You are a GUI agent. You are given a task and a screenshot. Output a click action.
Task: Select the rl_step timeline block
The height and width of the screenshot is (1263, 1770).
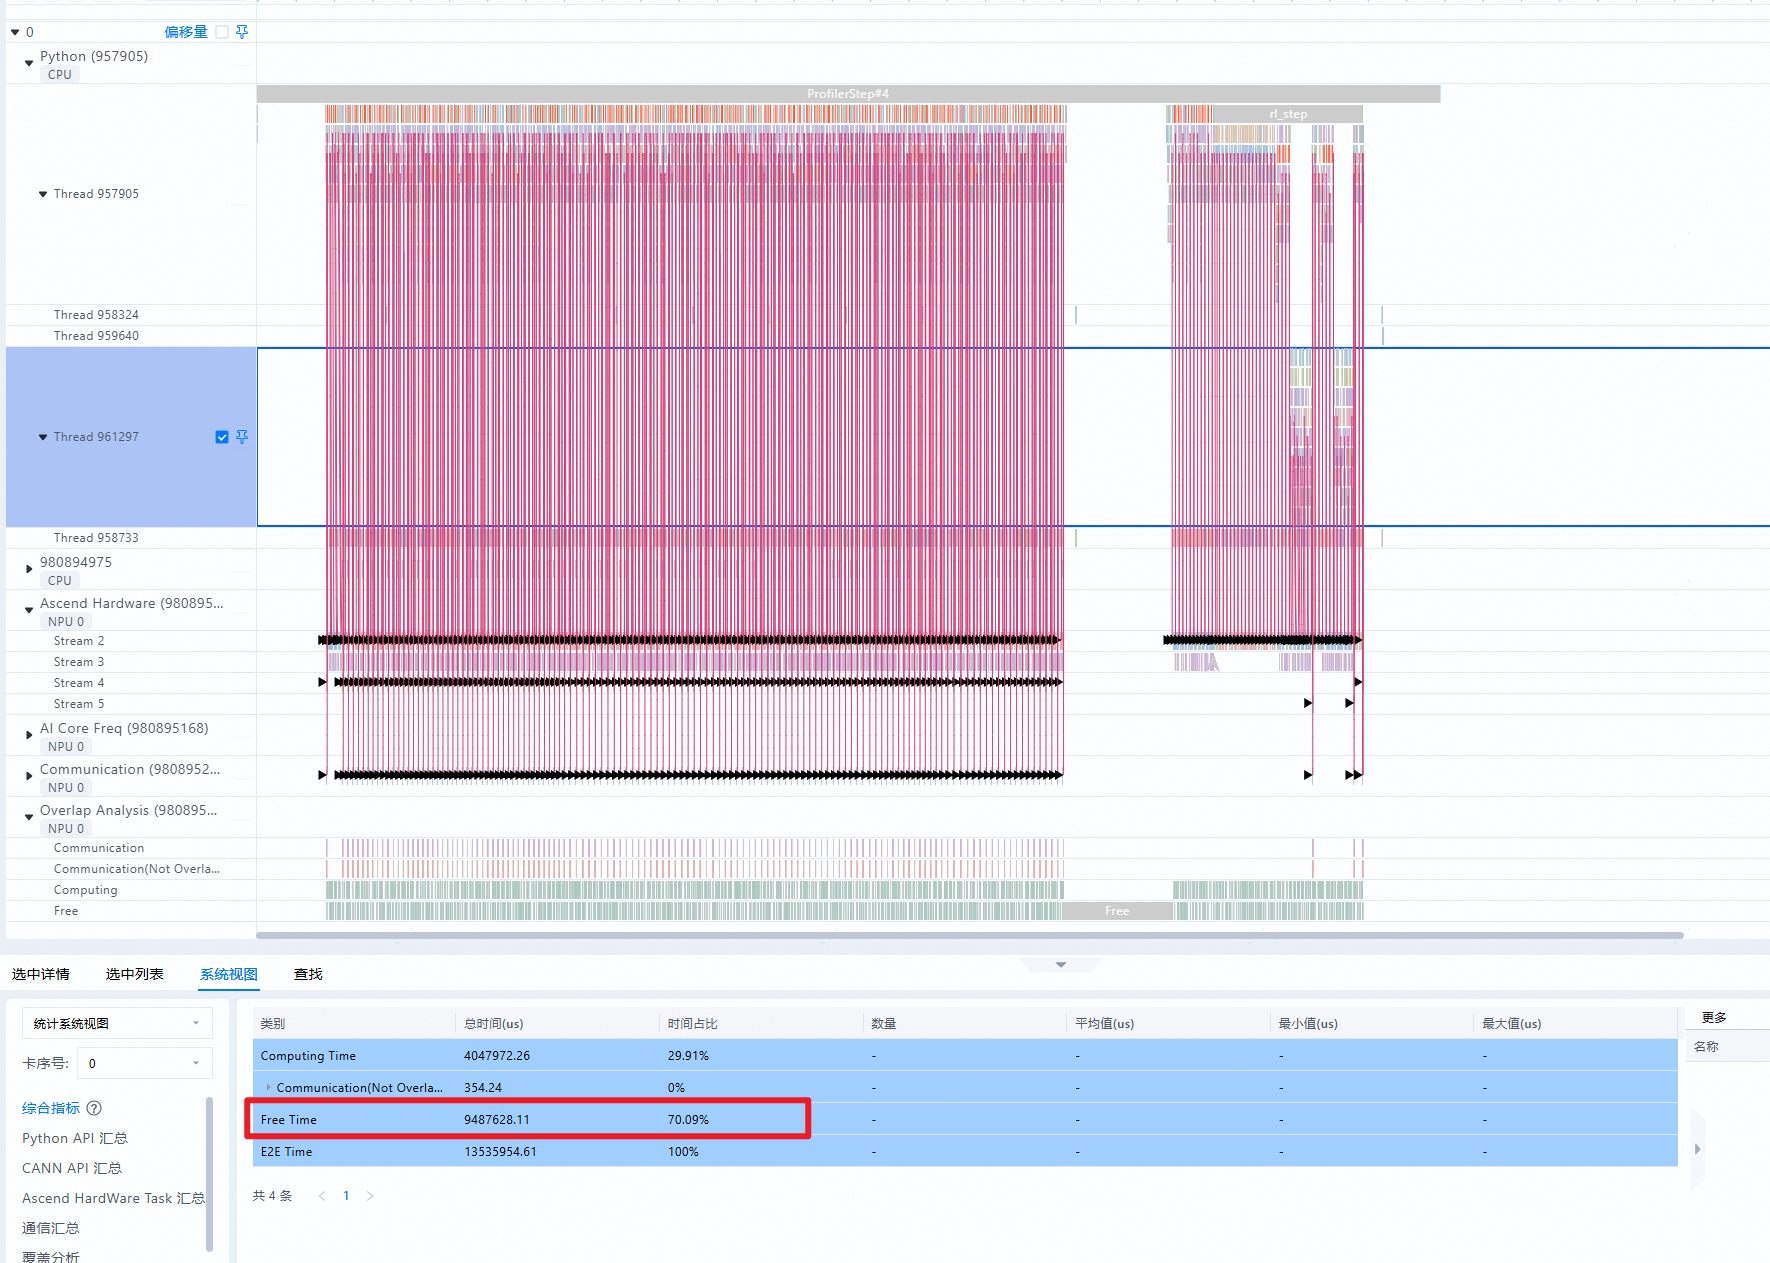[x=1287, y=114]
